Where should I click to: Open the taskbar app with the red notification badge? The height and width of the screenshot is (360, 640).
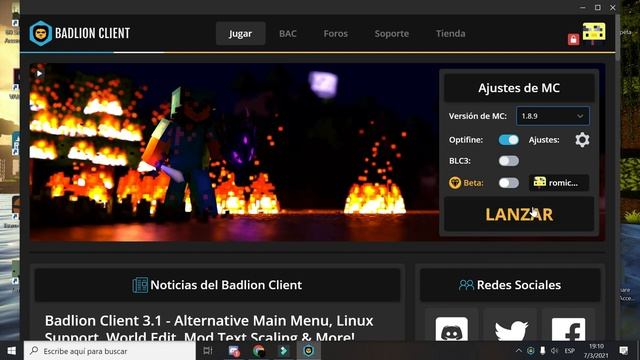(233, 351)
